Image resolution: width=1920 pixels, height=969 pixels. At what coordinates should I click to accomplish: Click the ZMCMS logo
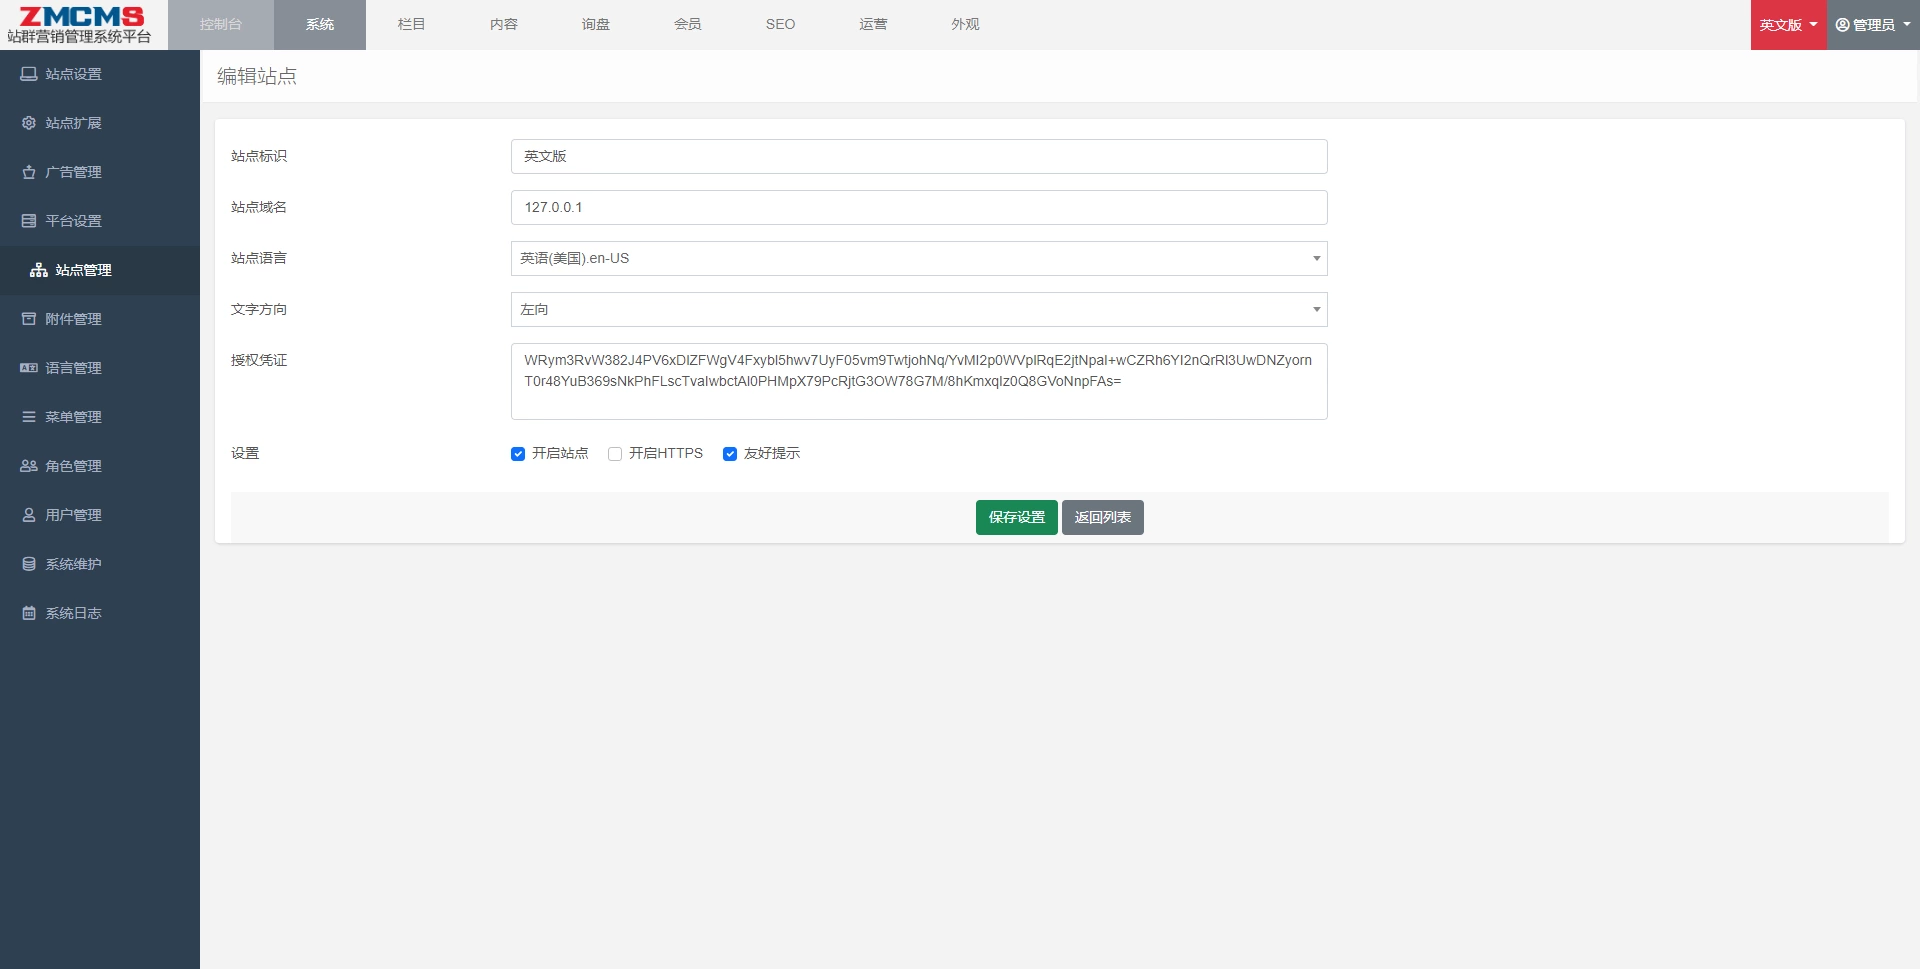81,25
